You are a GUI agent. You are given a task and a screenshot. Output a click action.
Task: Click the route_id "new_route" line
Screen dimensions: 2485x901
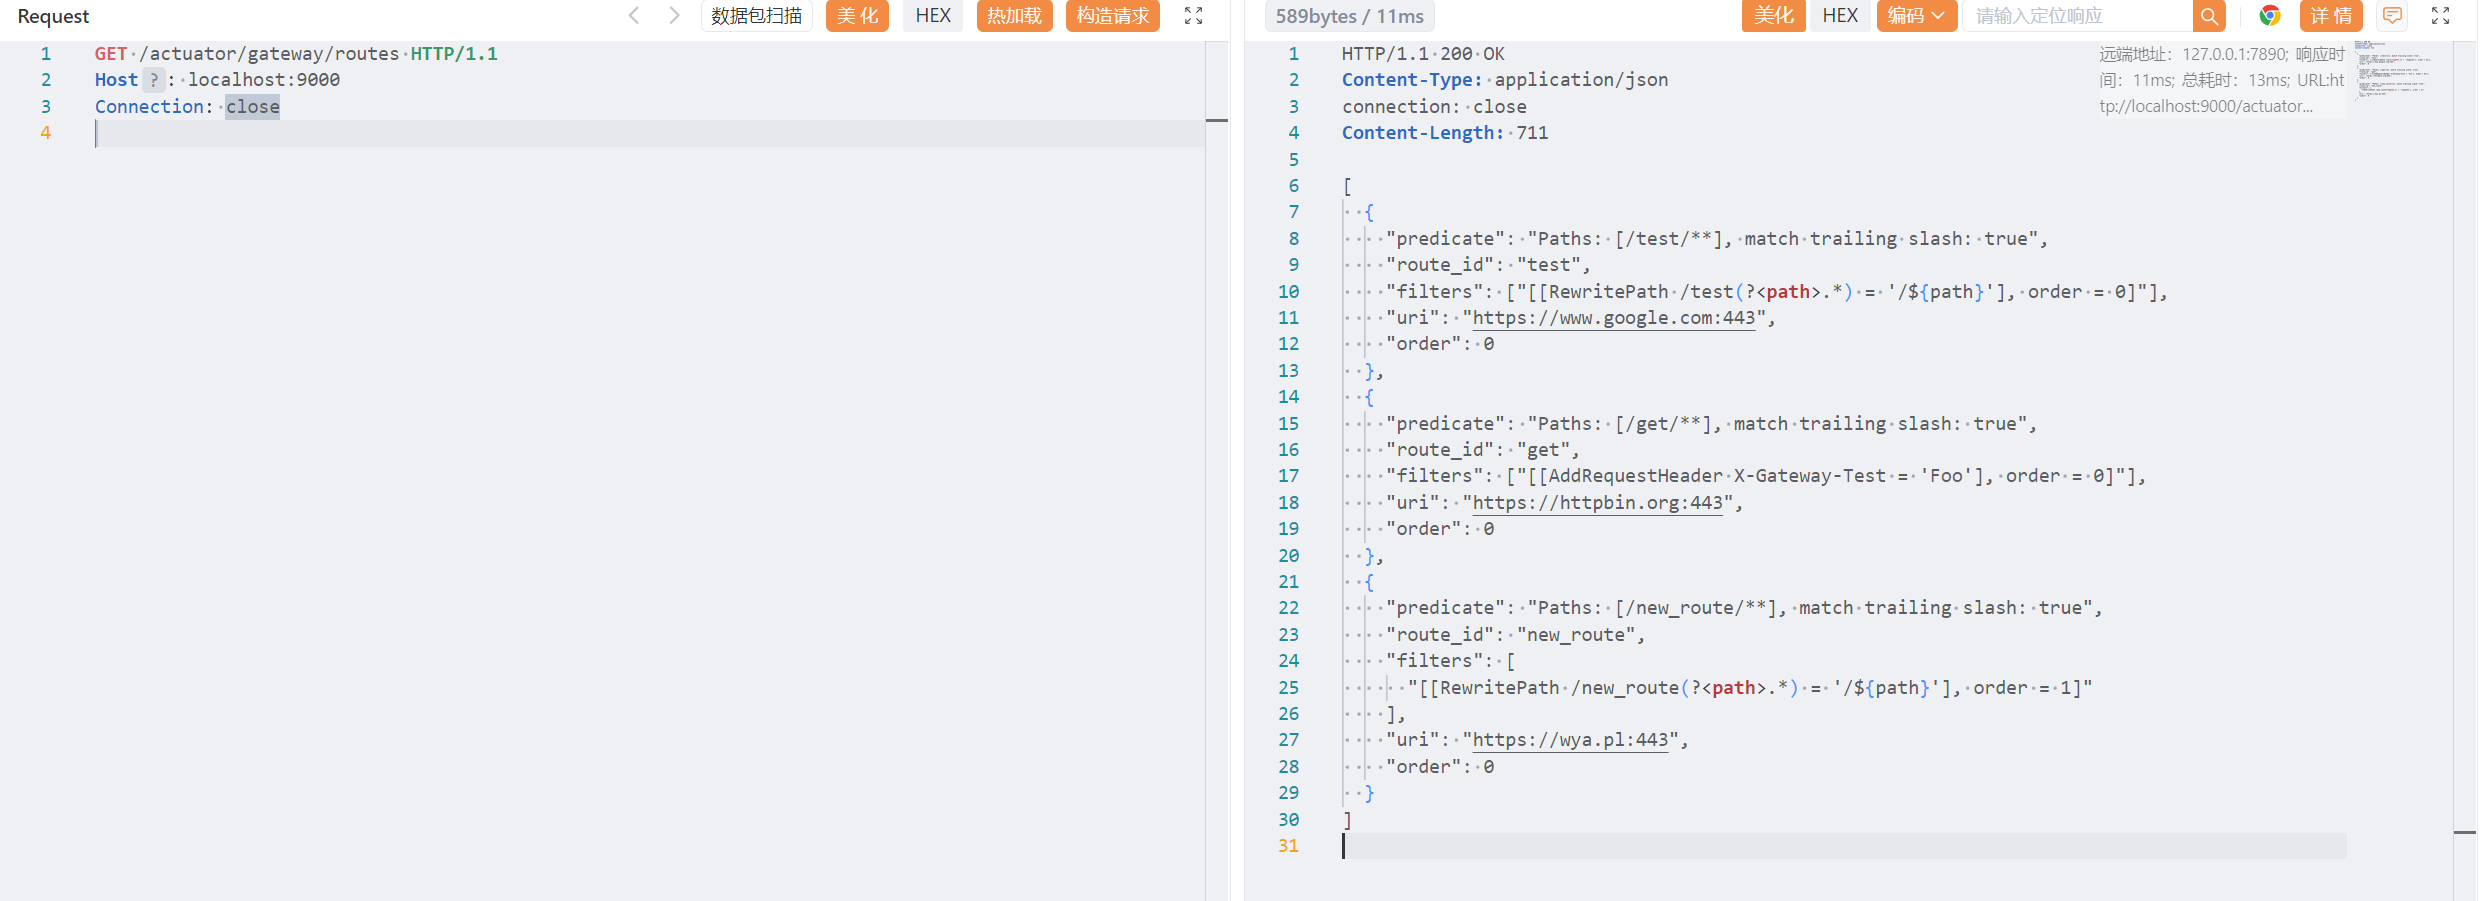pyautogui.click(x=1515, y=635)
